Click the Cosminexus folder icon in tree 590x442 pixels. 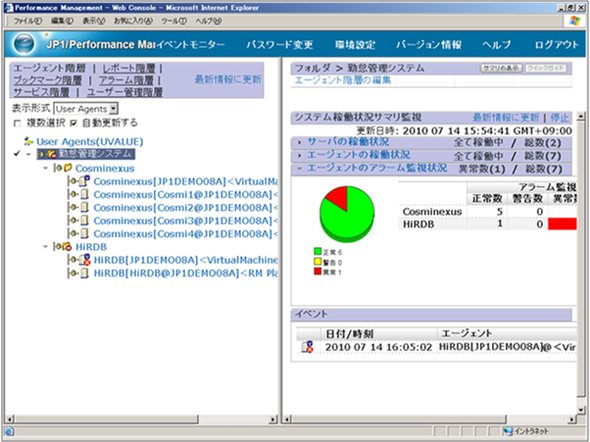[68, 168]
